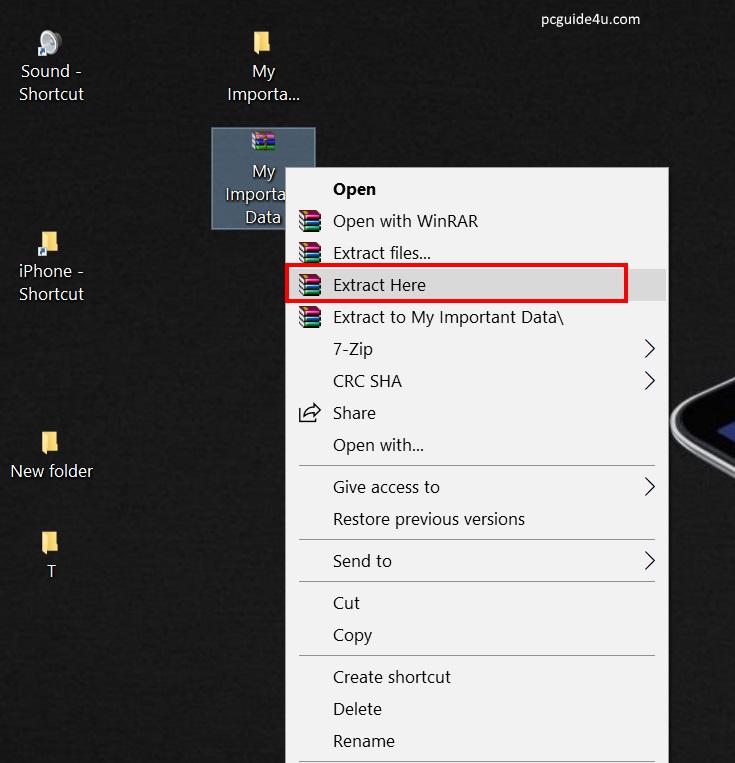Select the New folder desktop icon

(50, 443)
